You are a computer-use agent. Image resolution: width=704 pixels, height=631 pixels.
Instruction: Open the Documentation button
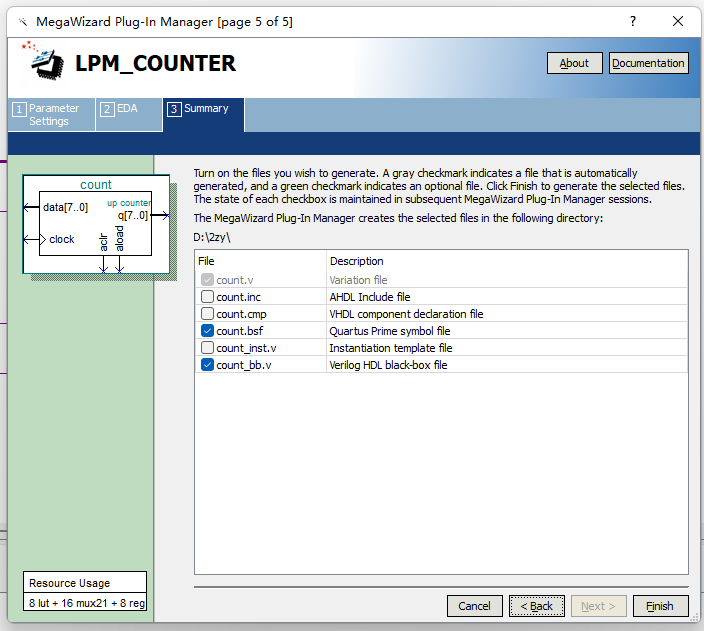pyautogui.click(x=648, y=63)
